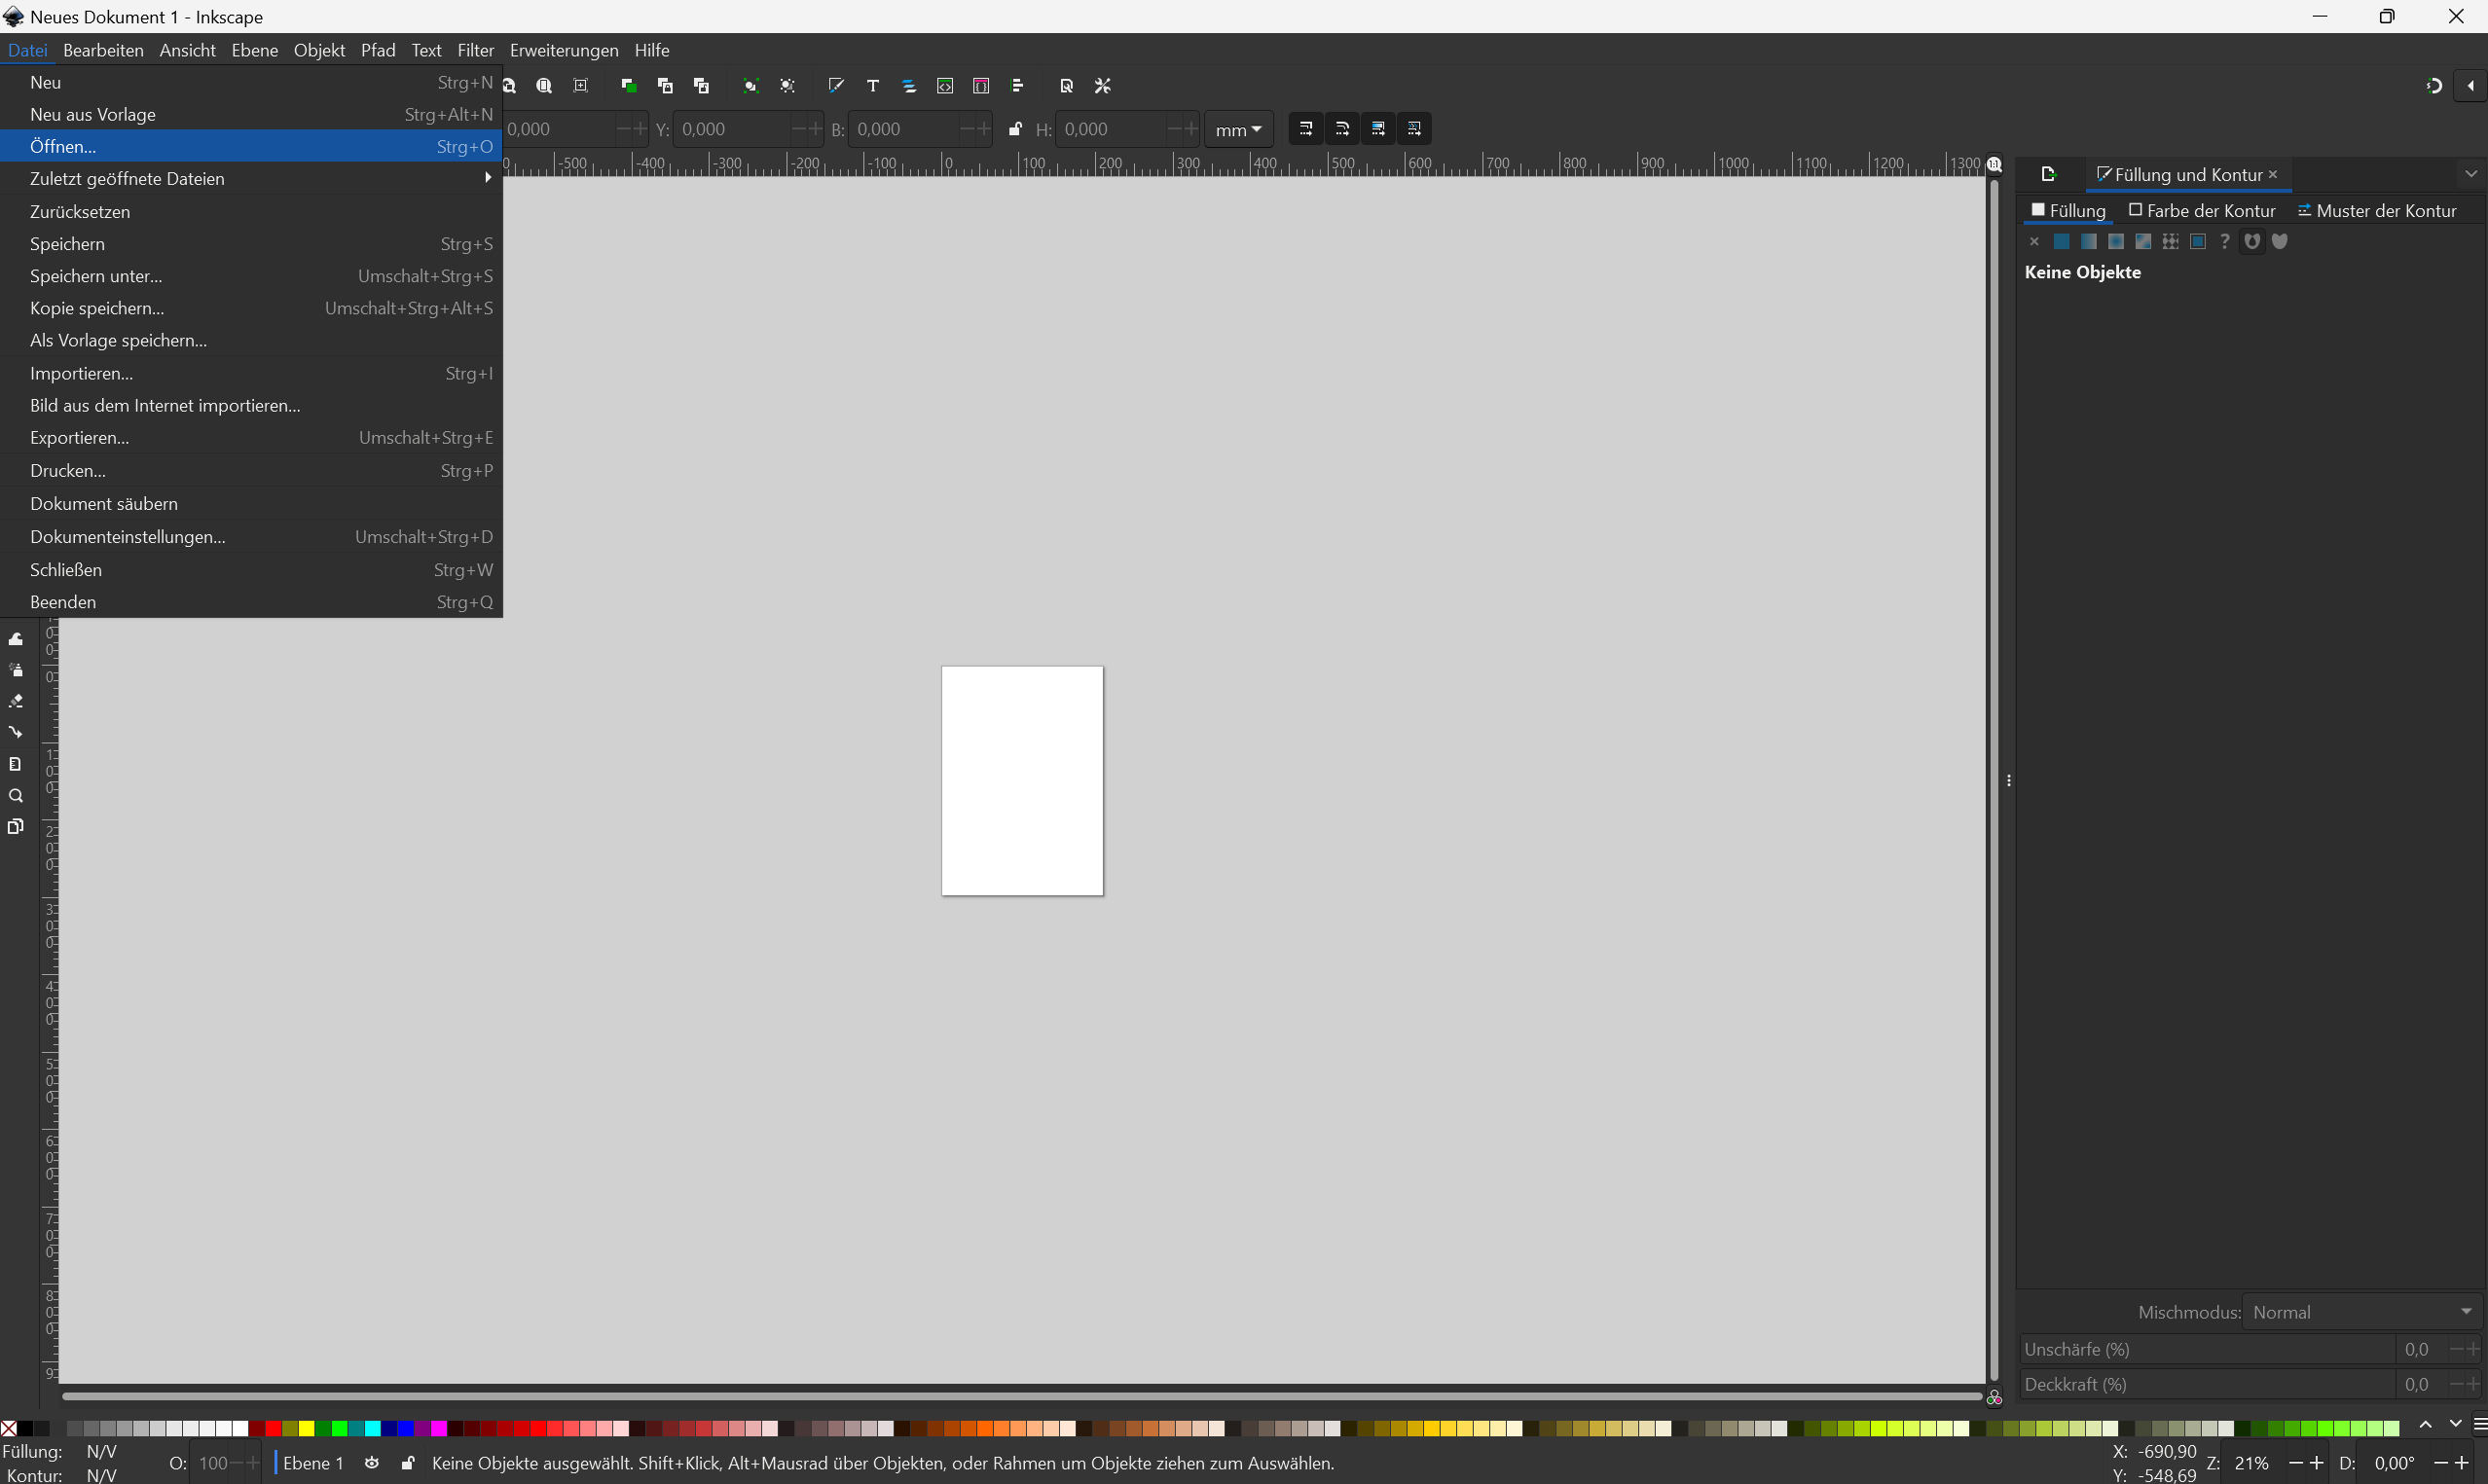Viewport: 2488px width, 1484px height.
Task: Open Layers and Objects toolbar icon
Action: (x=909, y=86)
